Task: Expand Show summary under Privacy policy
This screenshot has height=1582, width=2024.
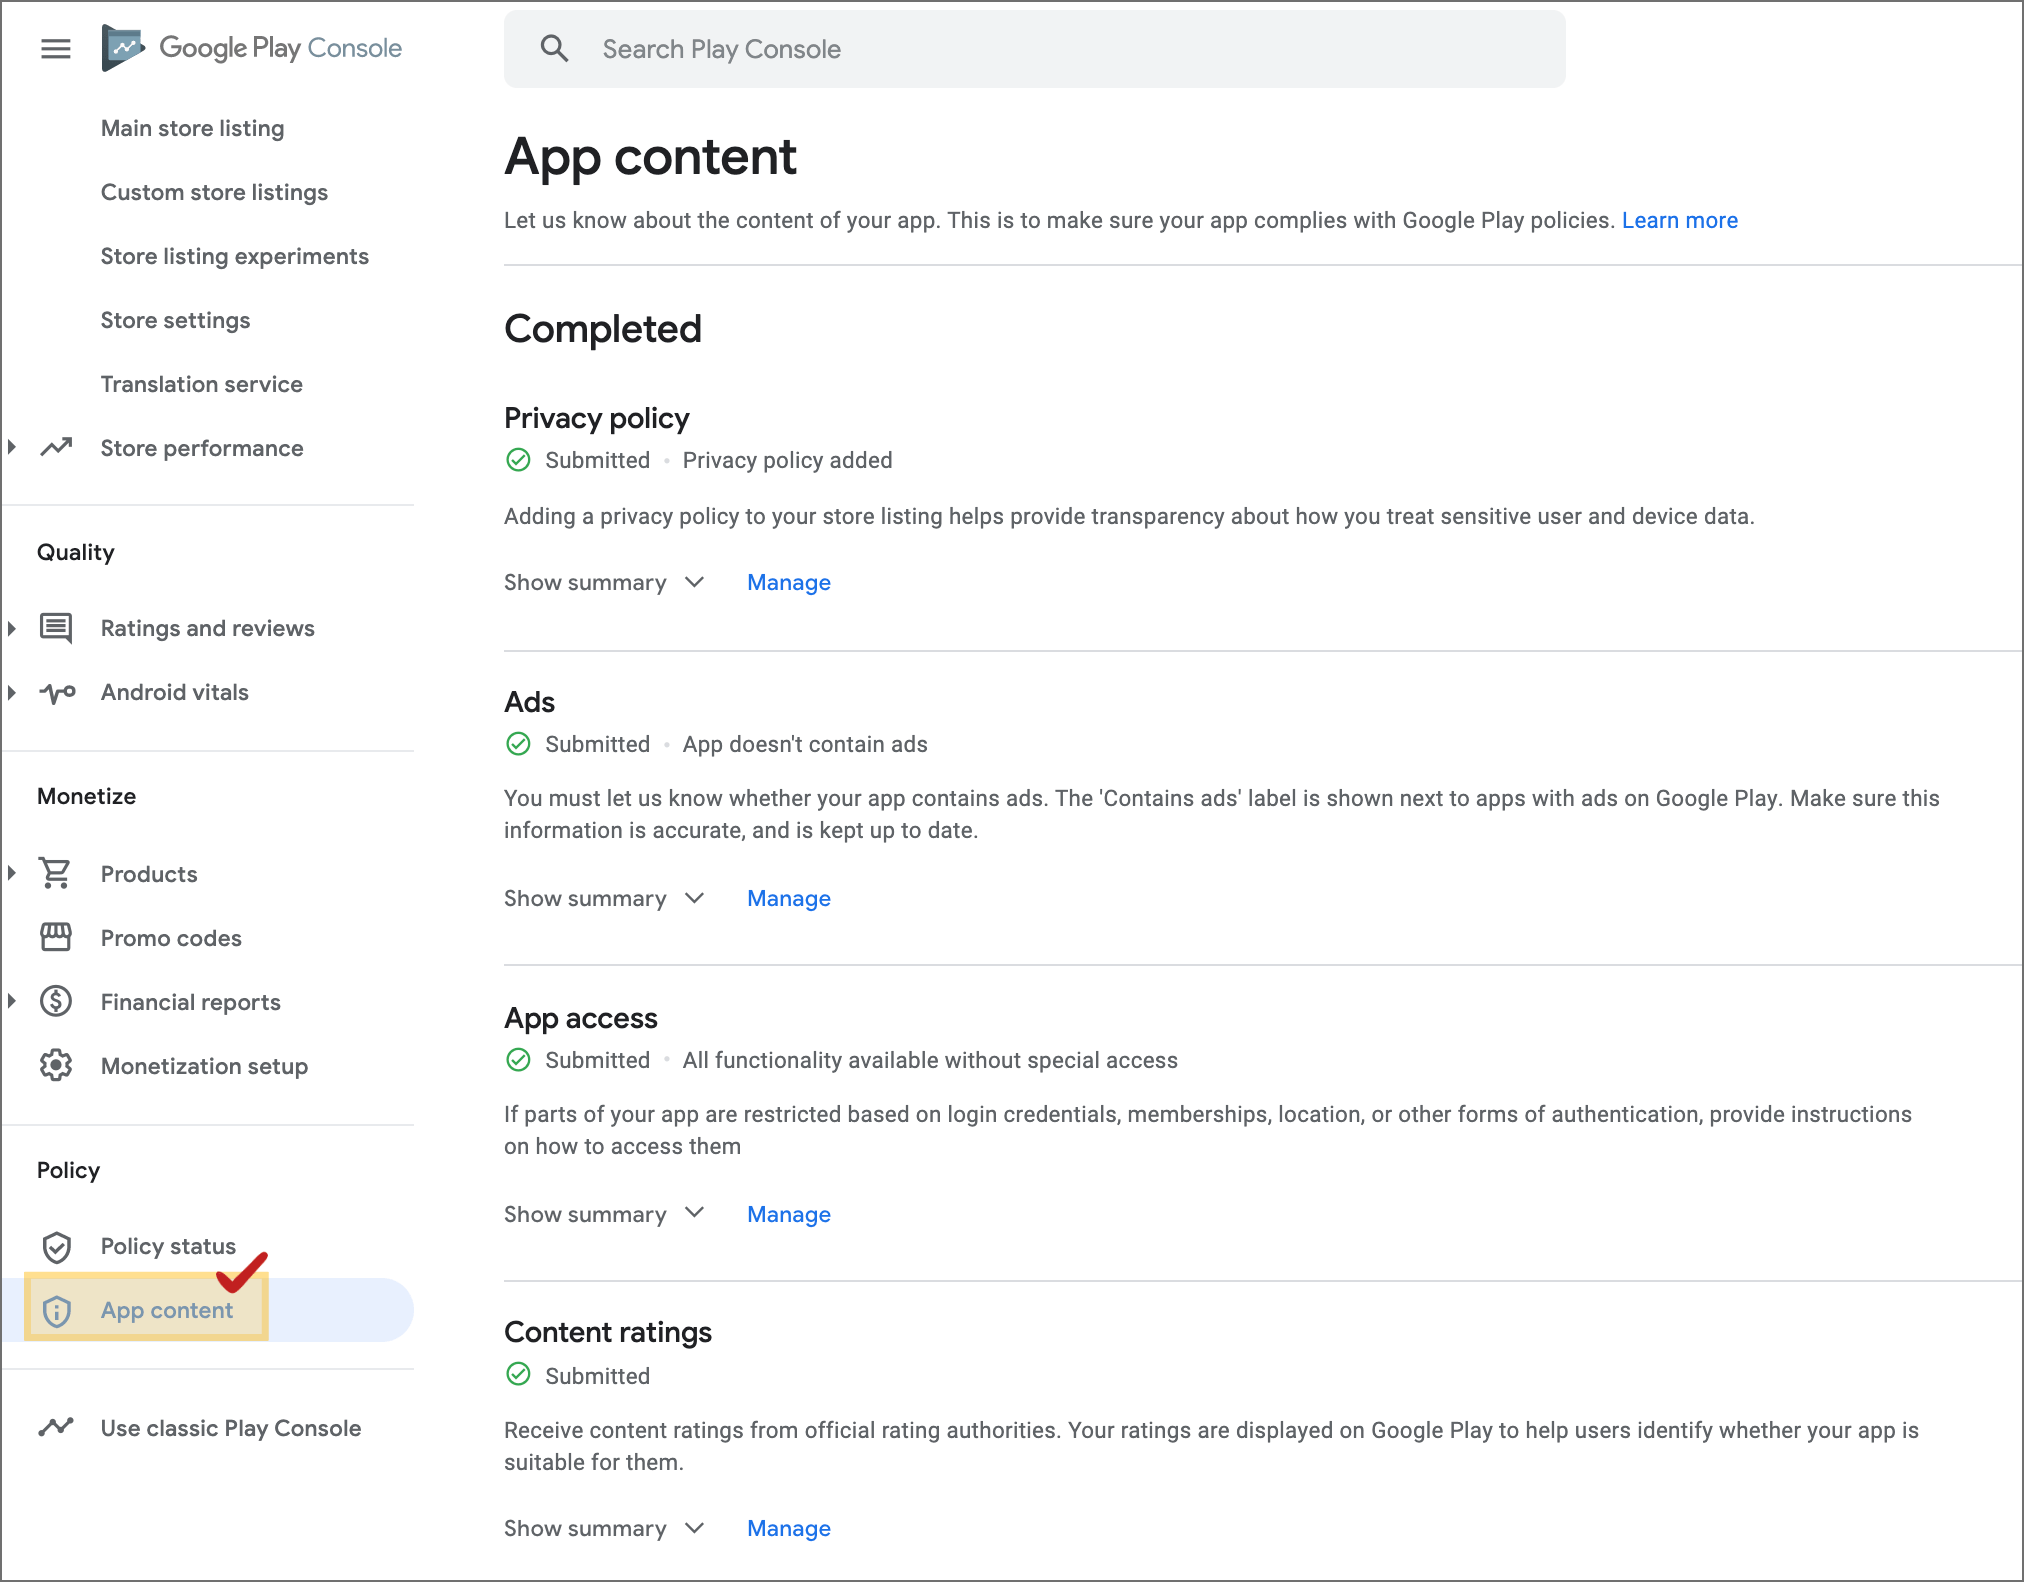Action: (604, 582)
